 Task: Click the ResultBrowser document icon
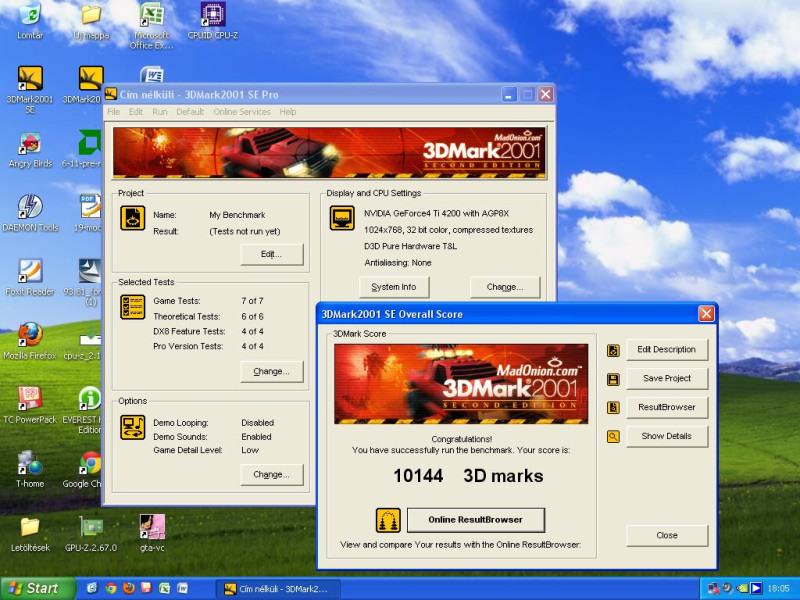(x=613, y=408)
